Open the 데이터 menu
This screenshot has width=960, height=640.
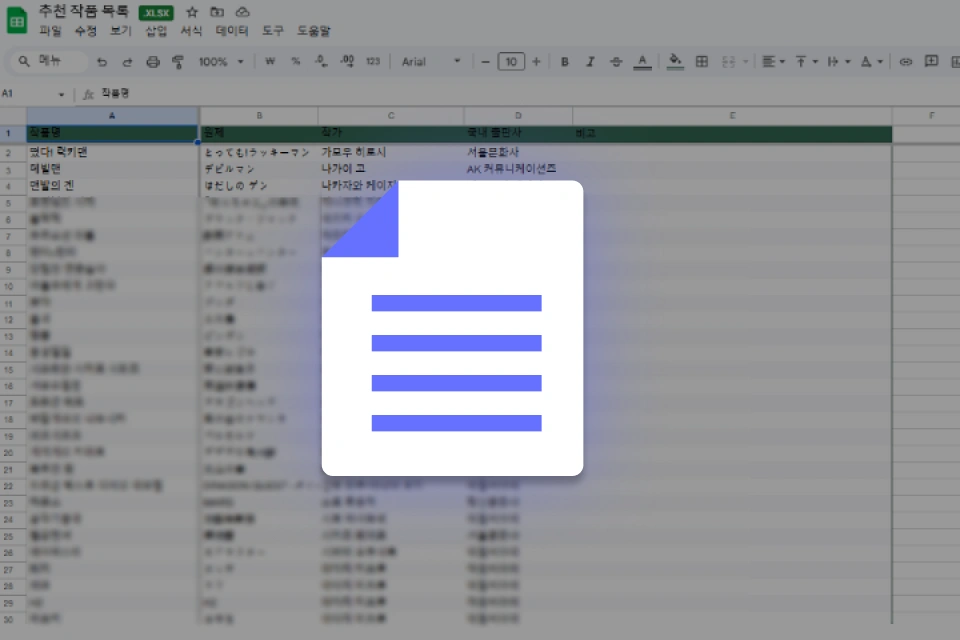coord(232,31)
